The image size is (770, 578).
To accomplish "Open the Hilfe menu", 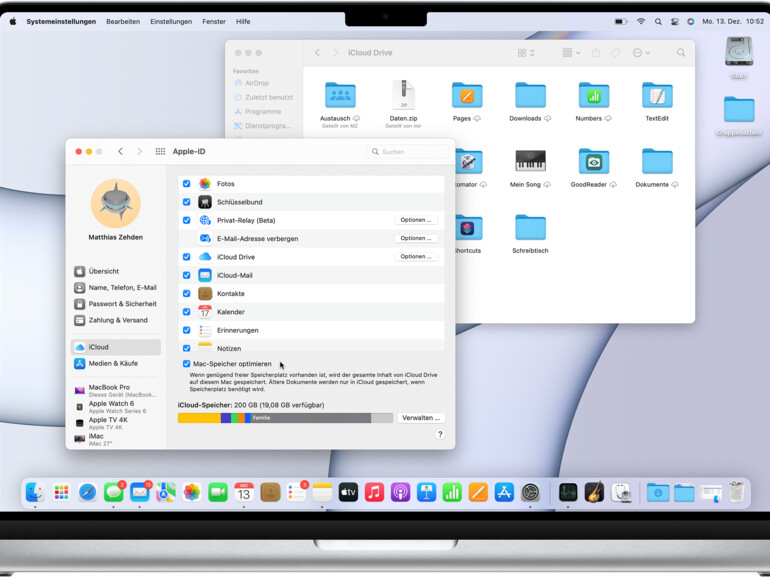I will coord(243,22).
